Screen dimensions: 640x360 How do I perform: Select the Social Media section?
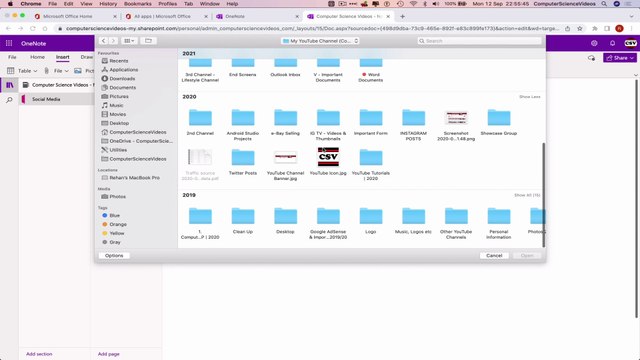pos(57,99)
